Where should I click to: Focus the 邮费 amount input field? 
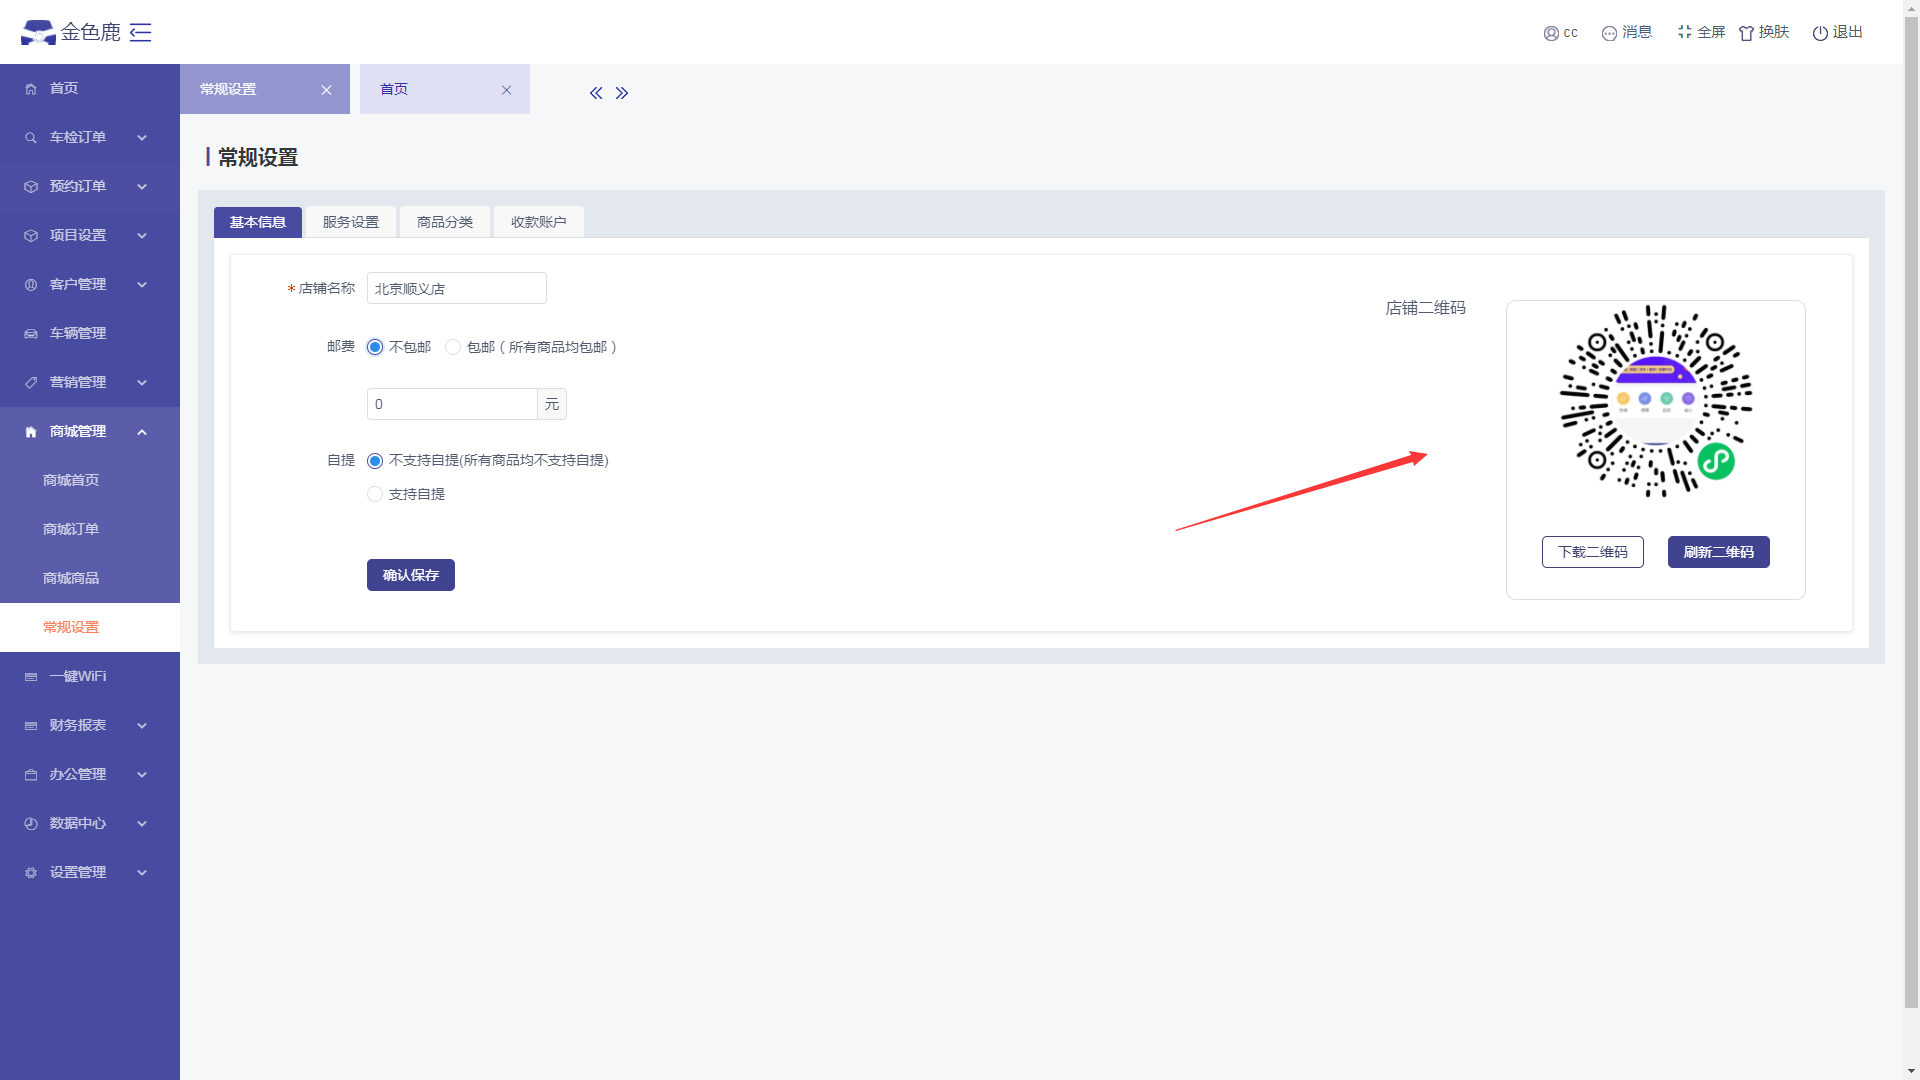tap(452, 404)
